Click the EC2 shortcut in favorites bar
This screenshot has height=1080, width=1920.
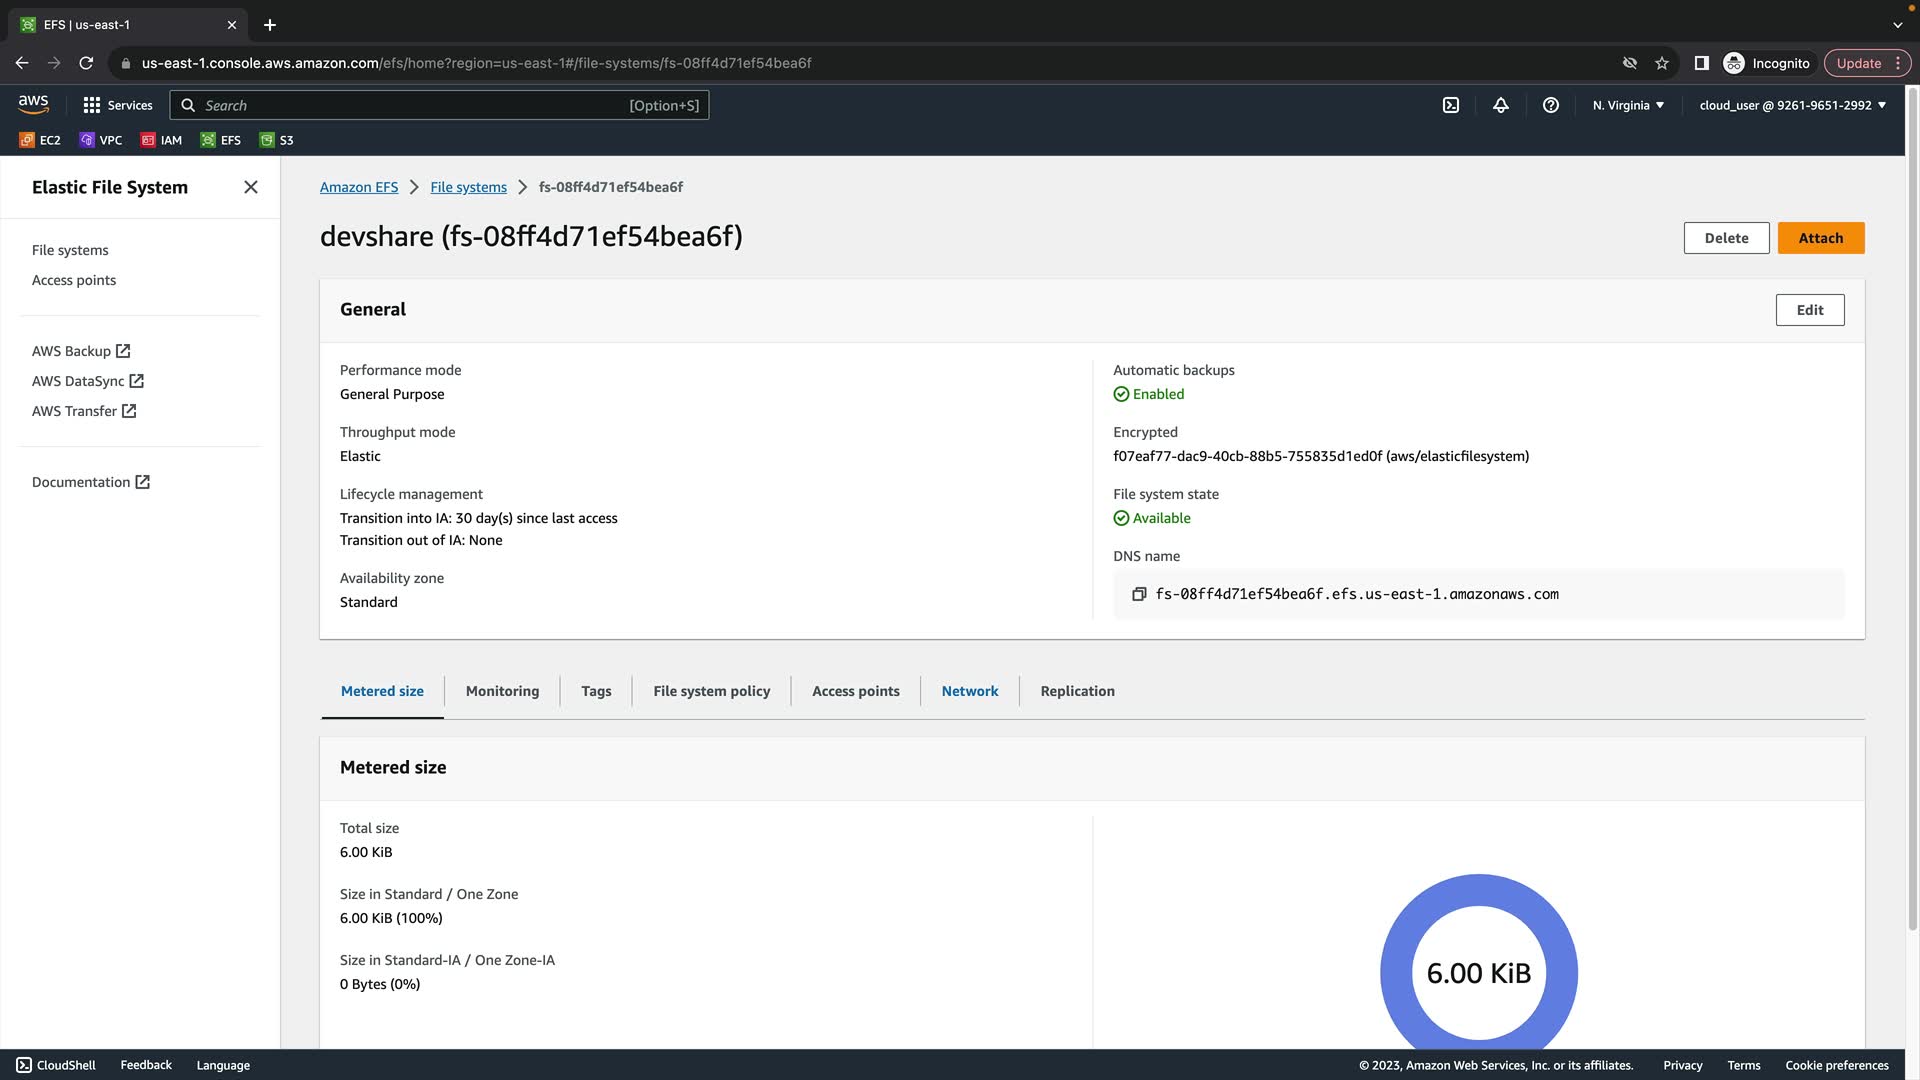pyautogui.click(x=40, y=140)
